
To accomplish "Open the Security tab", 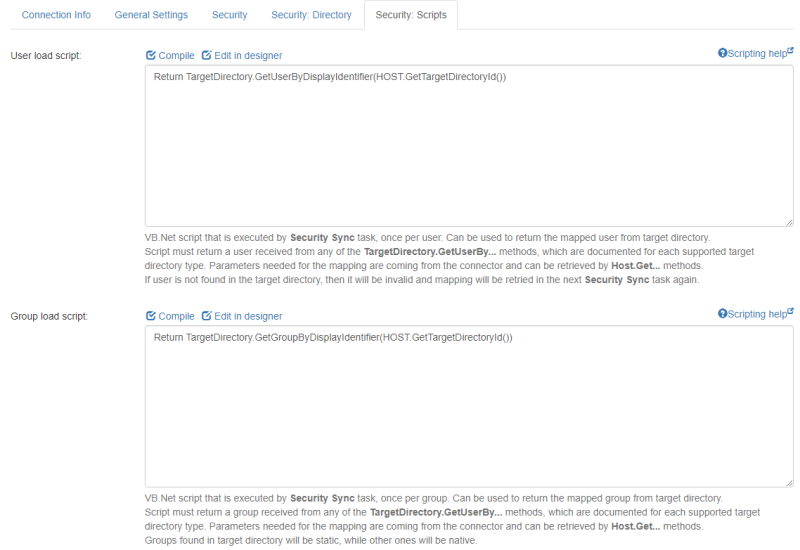I will pyautogui.click(x=230, y=15).
